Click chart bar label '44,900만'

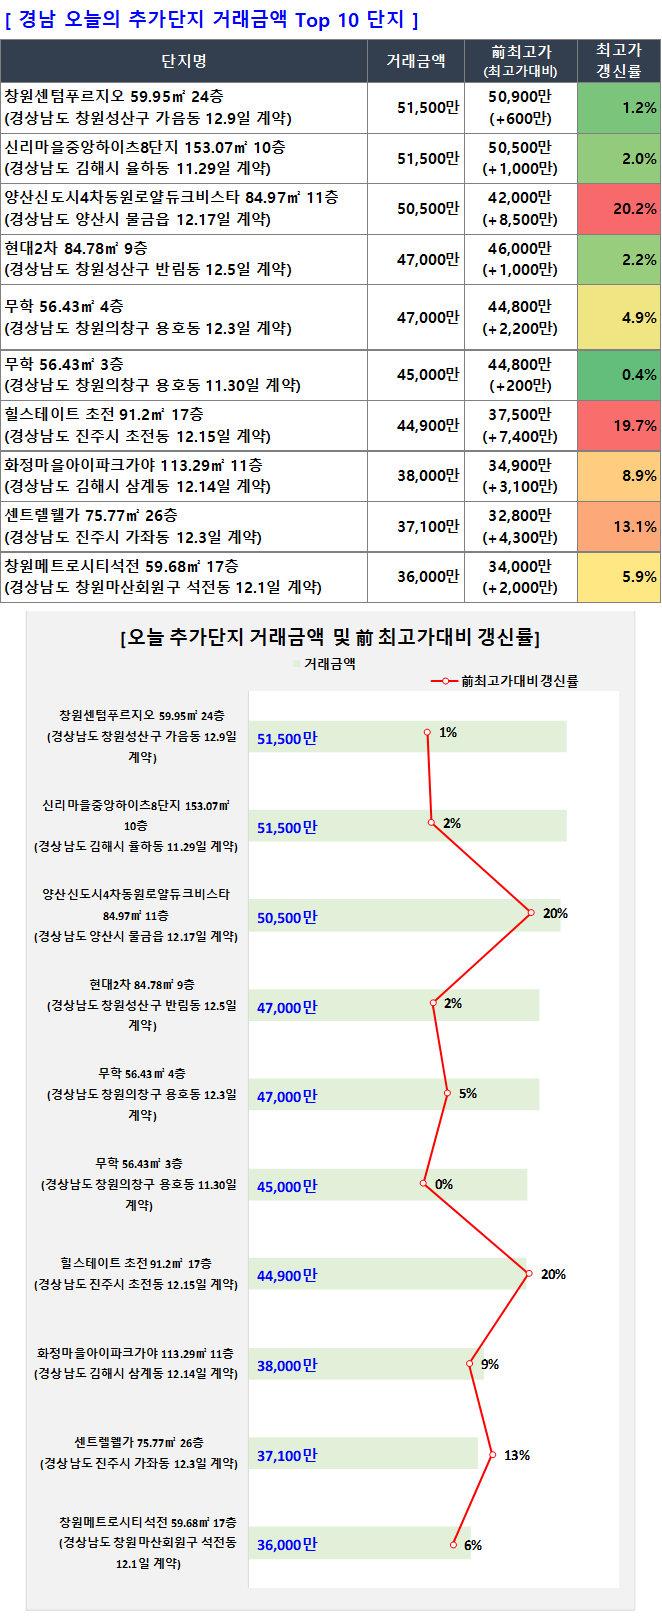point(287,1276)
